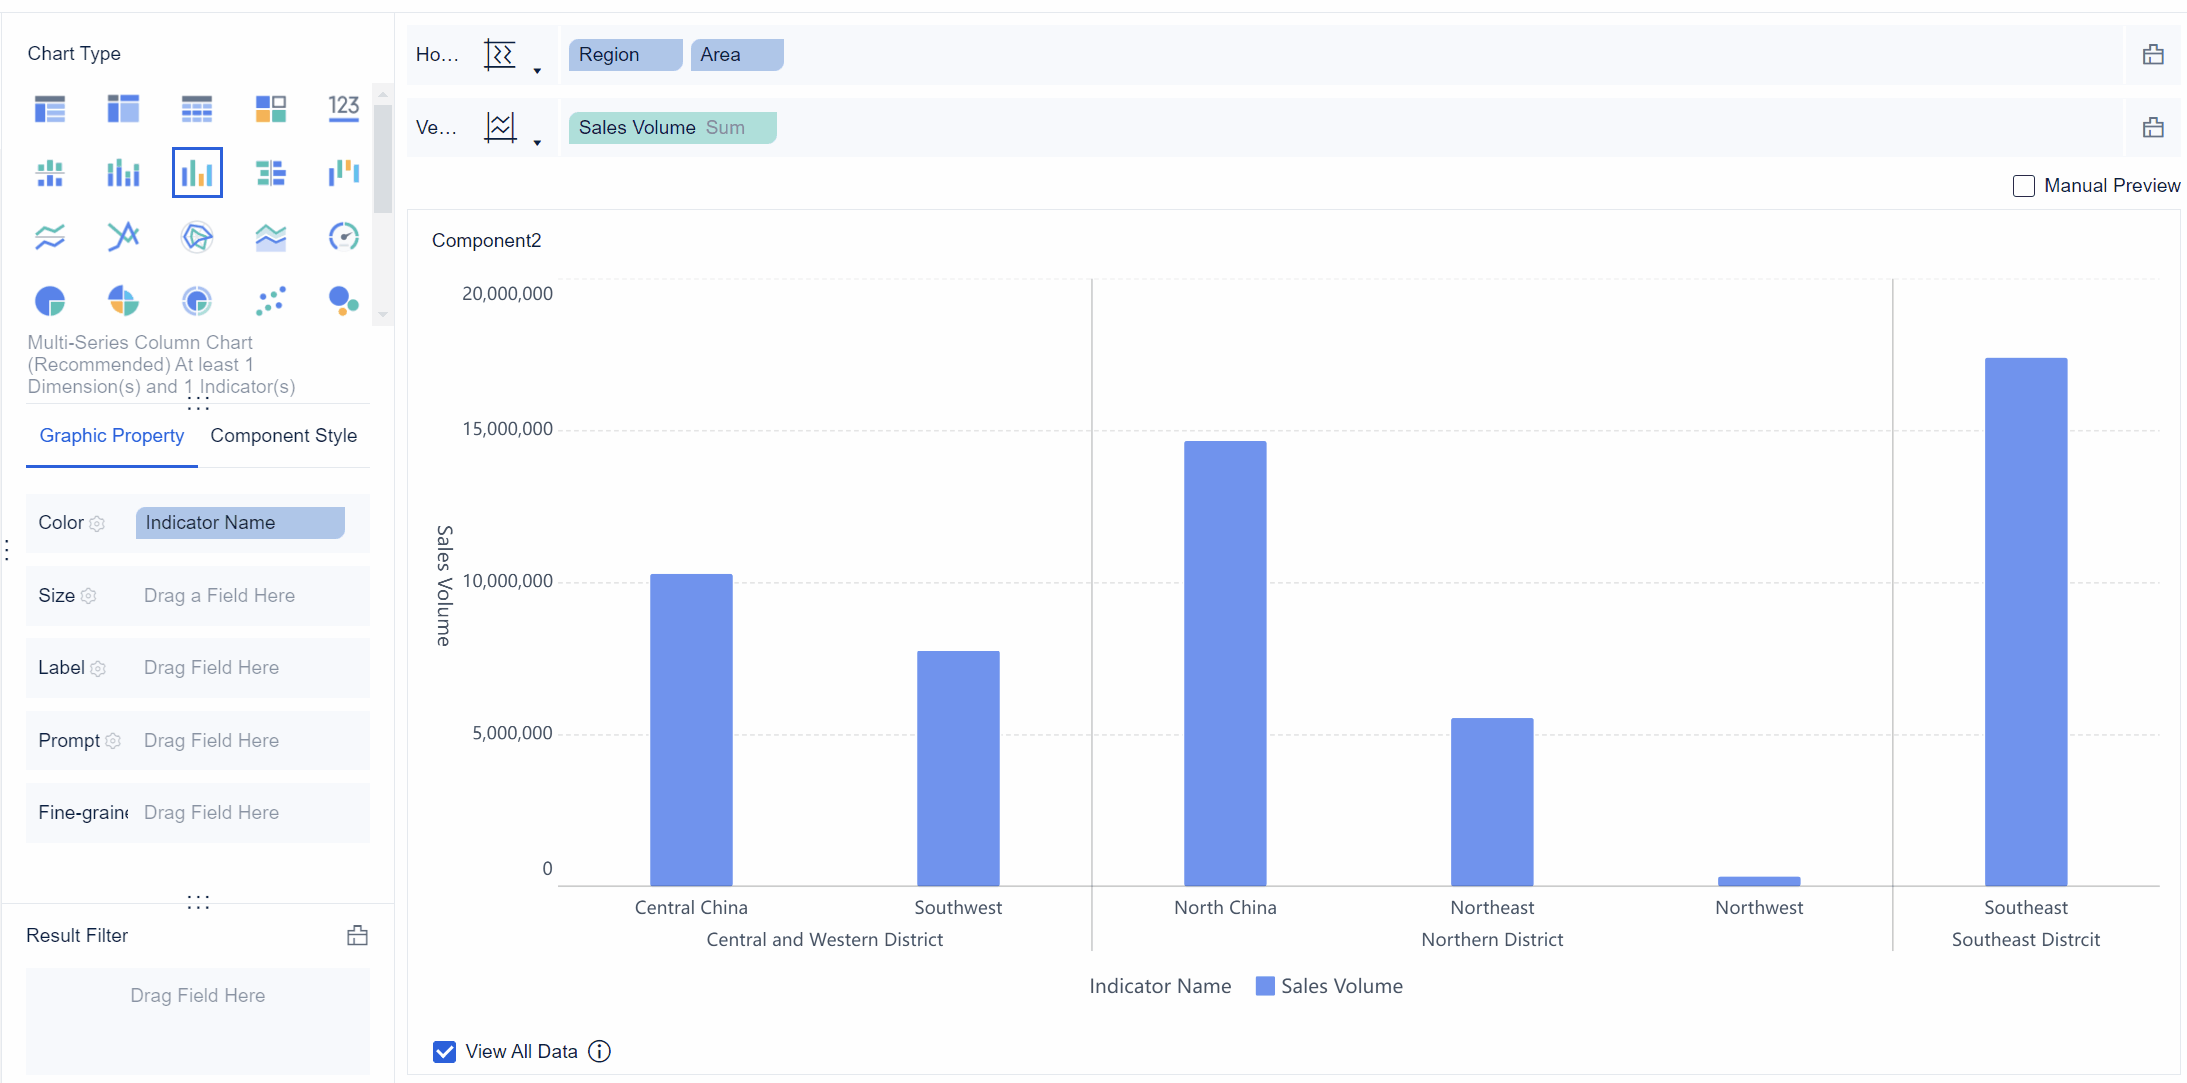
Task: Open the Sales Volume Sum field dropdown
Action: [672, 128]
